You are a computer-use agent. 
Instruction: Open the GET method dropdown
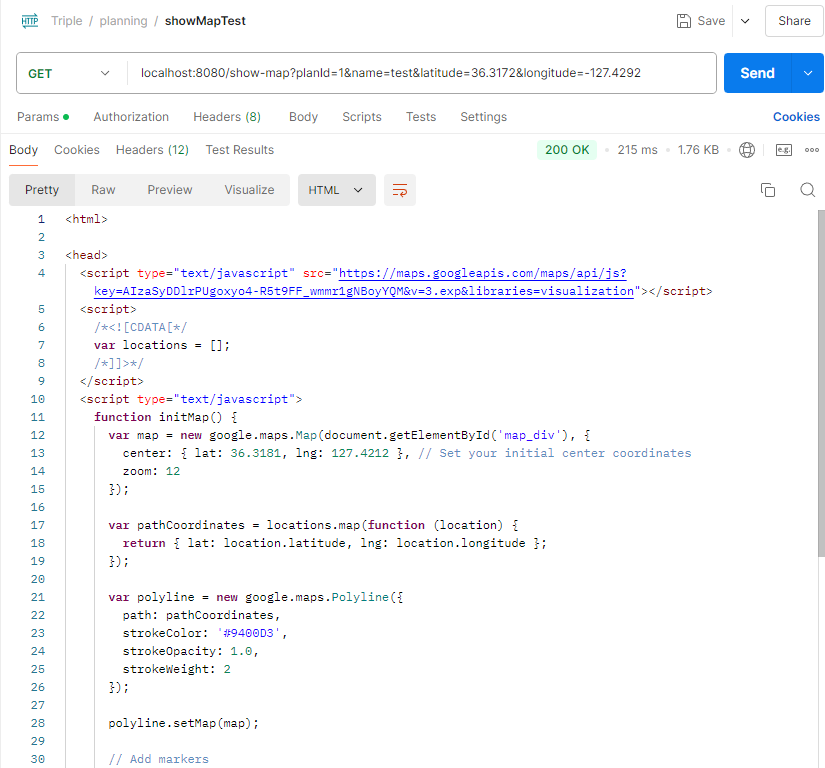coord(70,73)
